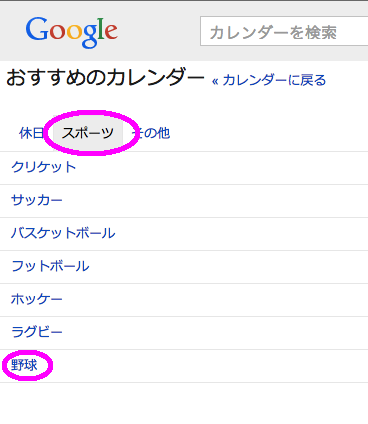Click the « arrow before カレンダーに戻る

pos(215,81)
